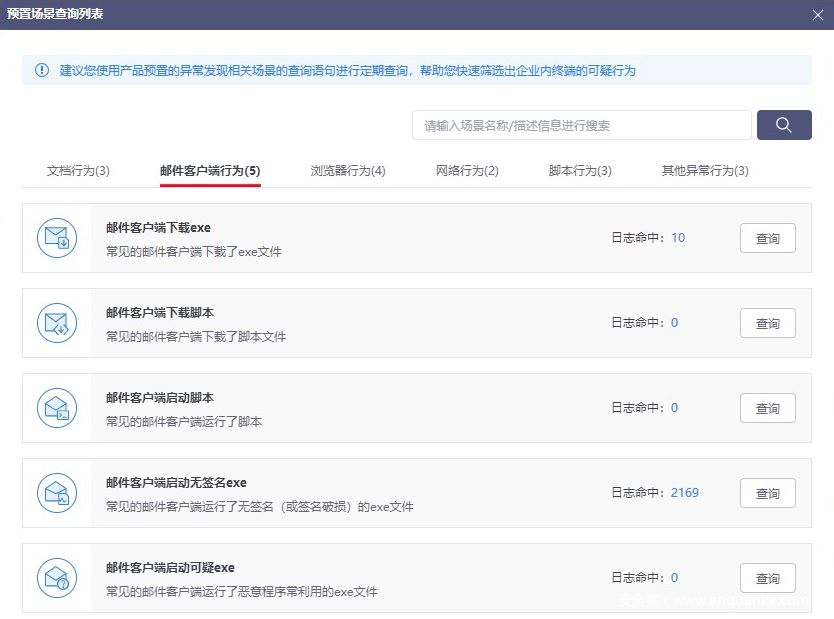Click the 邮件客户端下载脚本 envelope icon
834x619 pixels.
(x=56, y=323)
